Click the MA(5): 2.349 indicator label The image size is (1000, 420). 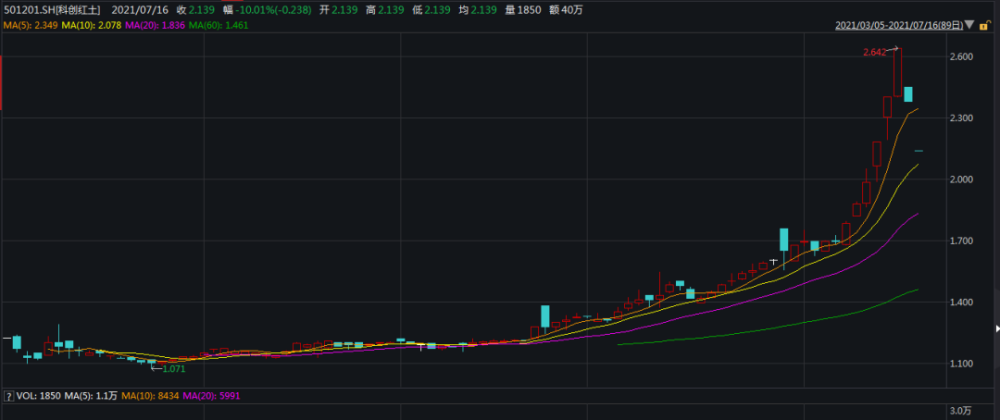click(30, 25)
